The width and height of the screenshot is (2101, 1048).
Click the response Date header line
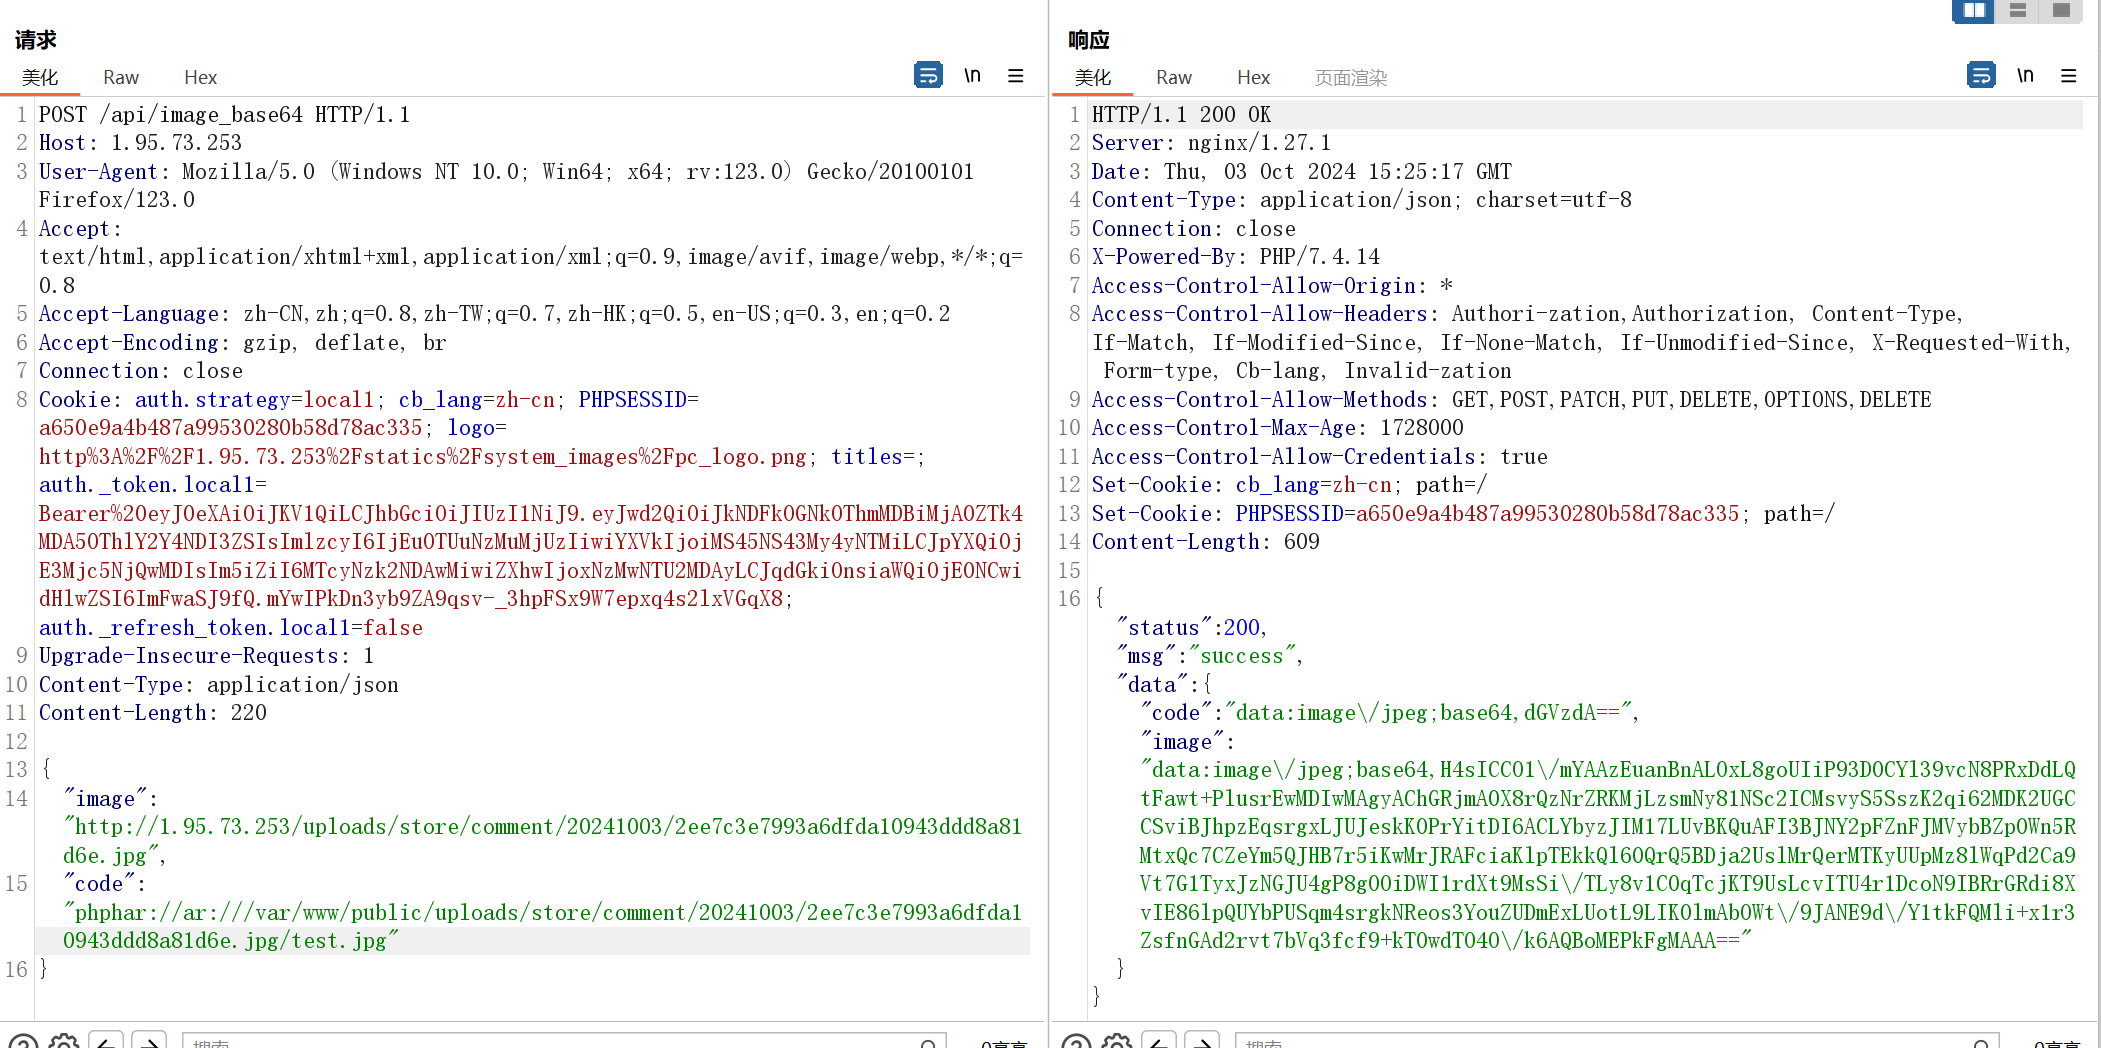(1302, 171)
